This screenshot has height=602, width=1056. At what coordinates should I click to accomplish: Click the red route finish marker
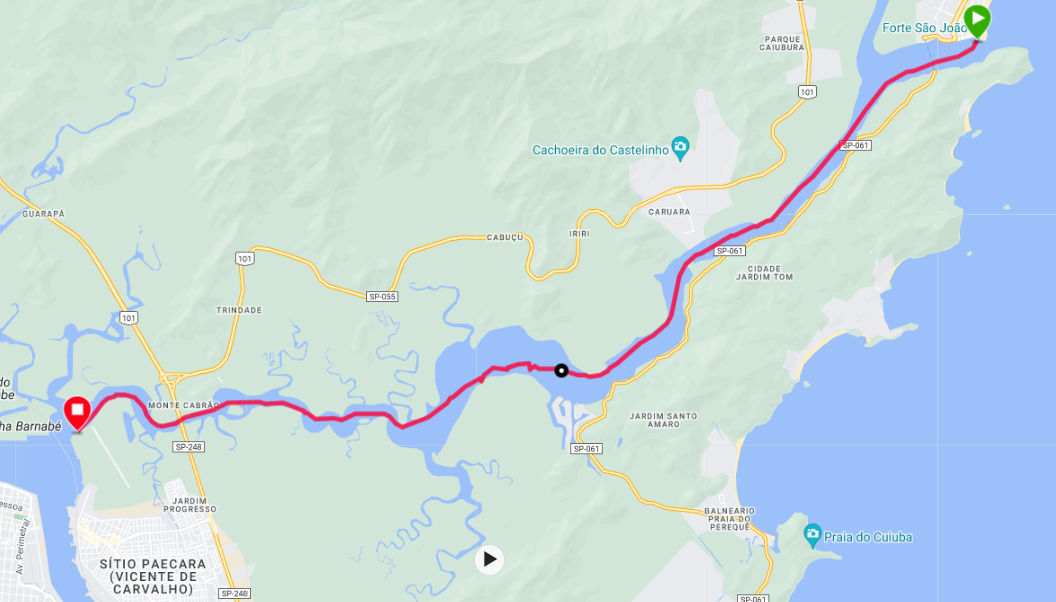click(77, 413)
